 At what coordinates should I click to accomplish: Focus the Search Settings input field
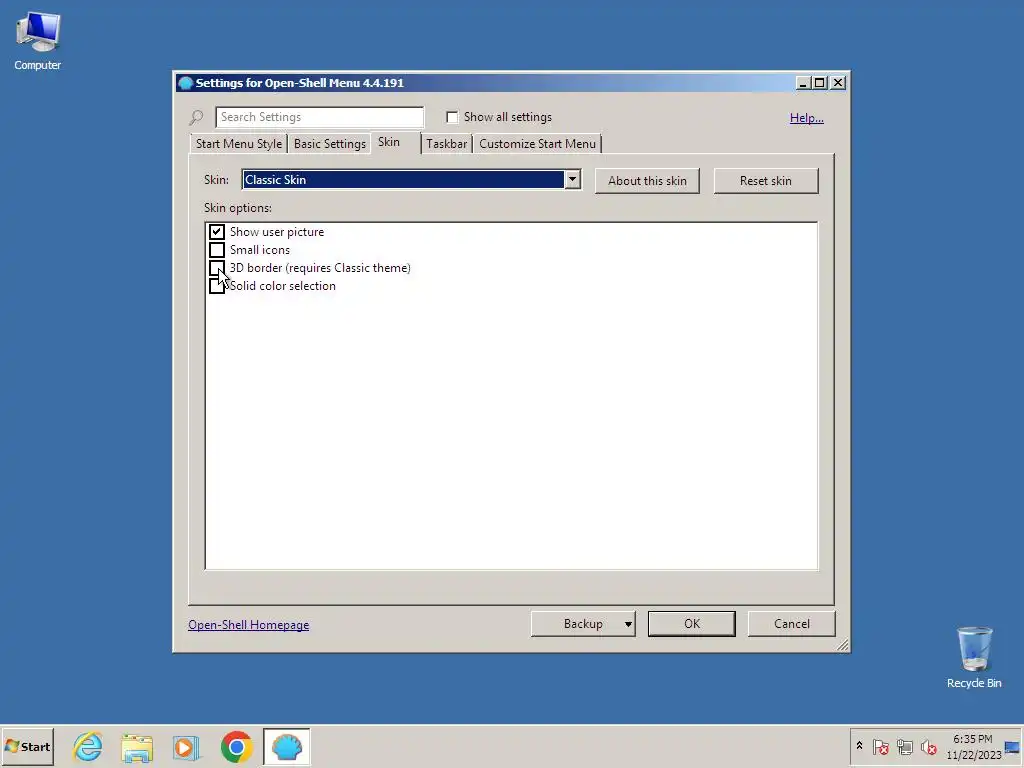tap(319, 117)
